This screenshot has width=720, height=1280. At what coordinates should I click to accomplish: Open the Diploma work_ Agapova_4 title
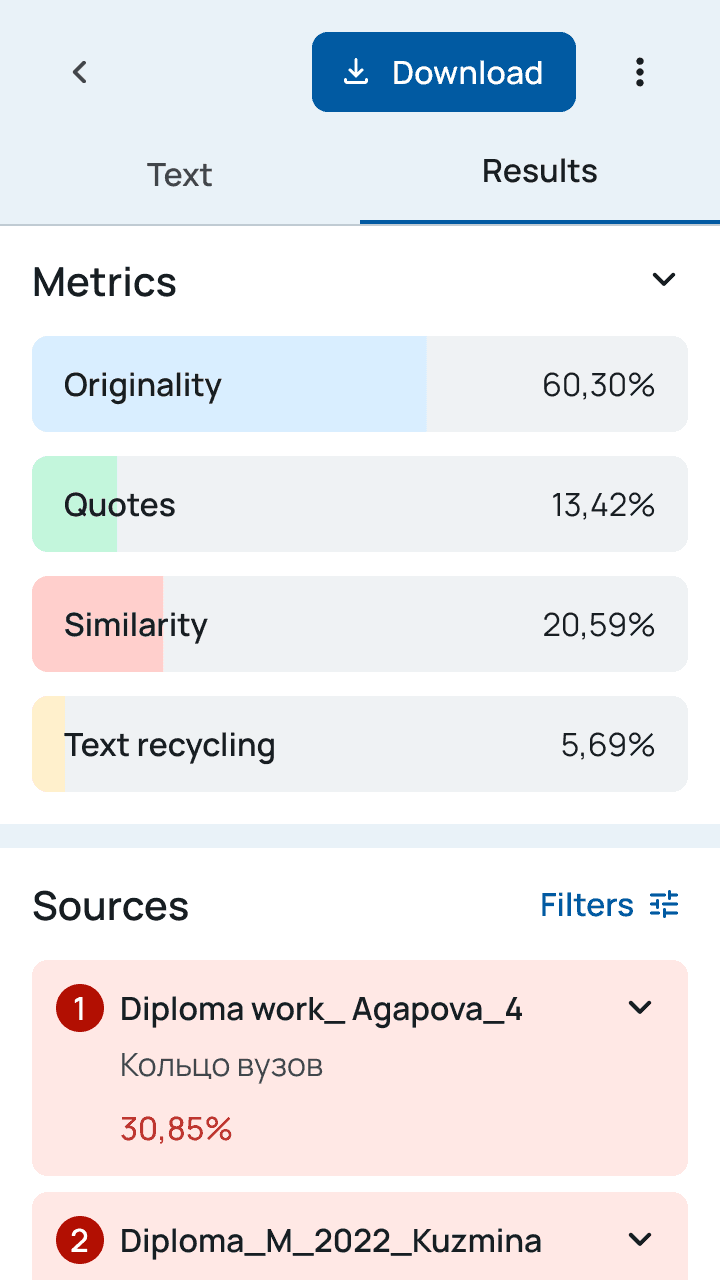click(x=321, y=1009)
